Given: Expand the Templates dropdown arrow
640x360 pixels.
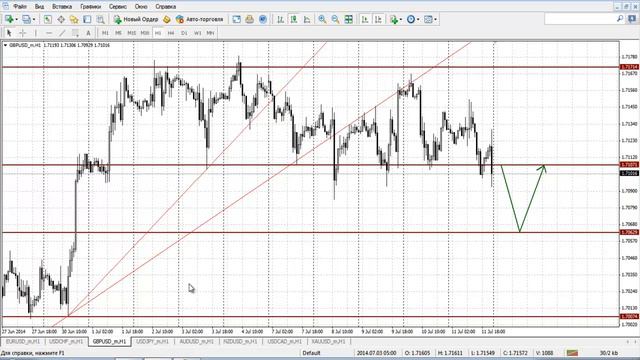Looking at the screenshot, I should pyautogui.click(x=436, y=20).
